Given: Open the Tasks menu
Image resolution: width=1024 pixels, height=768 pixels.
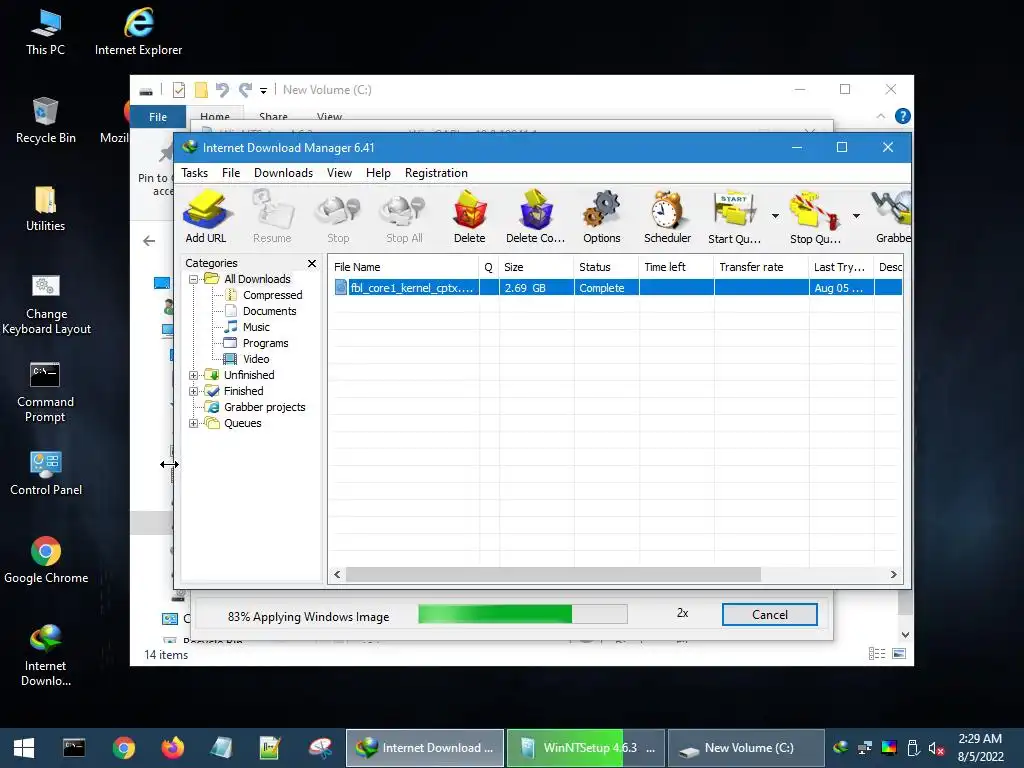Looking at the screenshot, I should tap(195, 173).
